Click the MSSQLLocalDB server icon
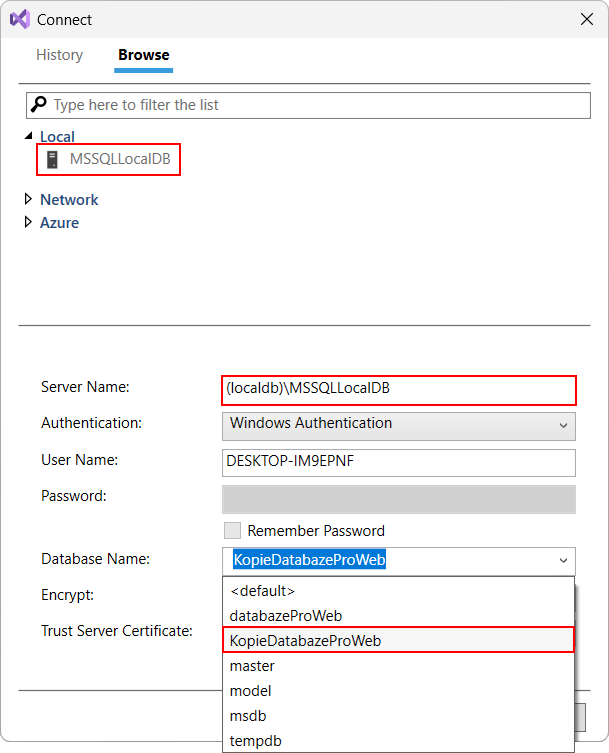Image resolution: width=609 pixels, height=753 pixels. [x=52, y=159]
